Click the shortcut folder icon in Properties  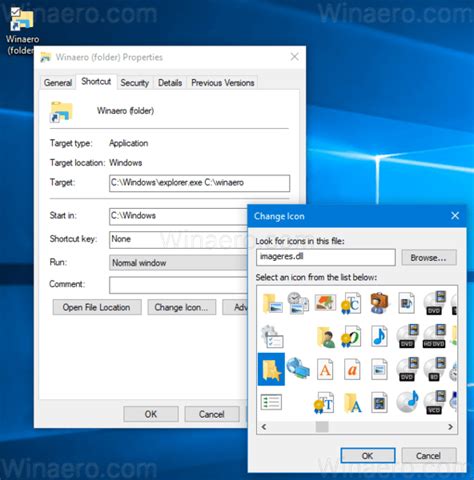[61, 112]
